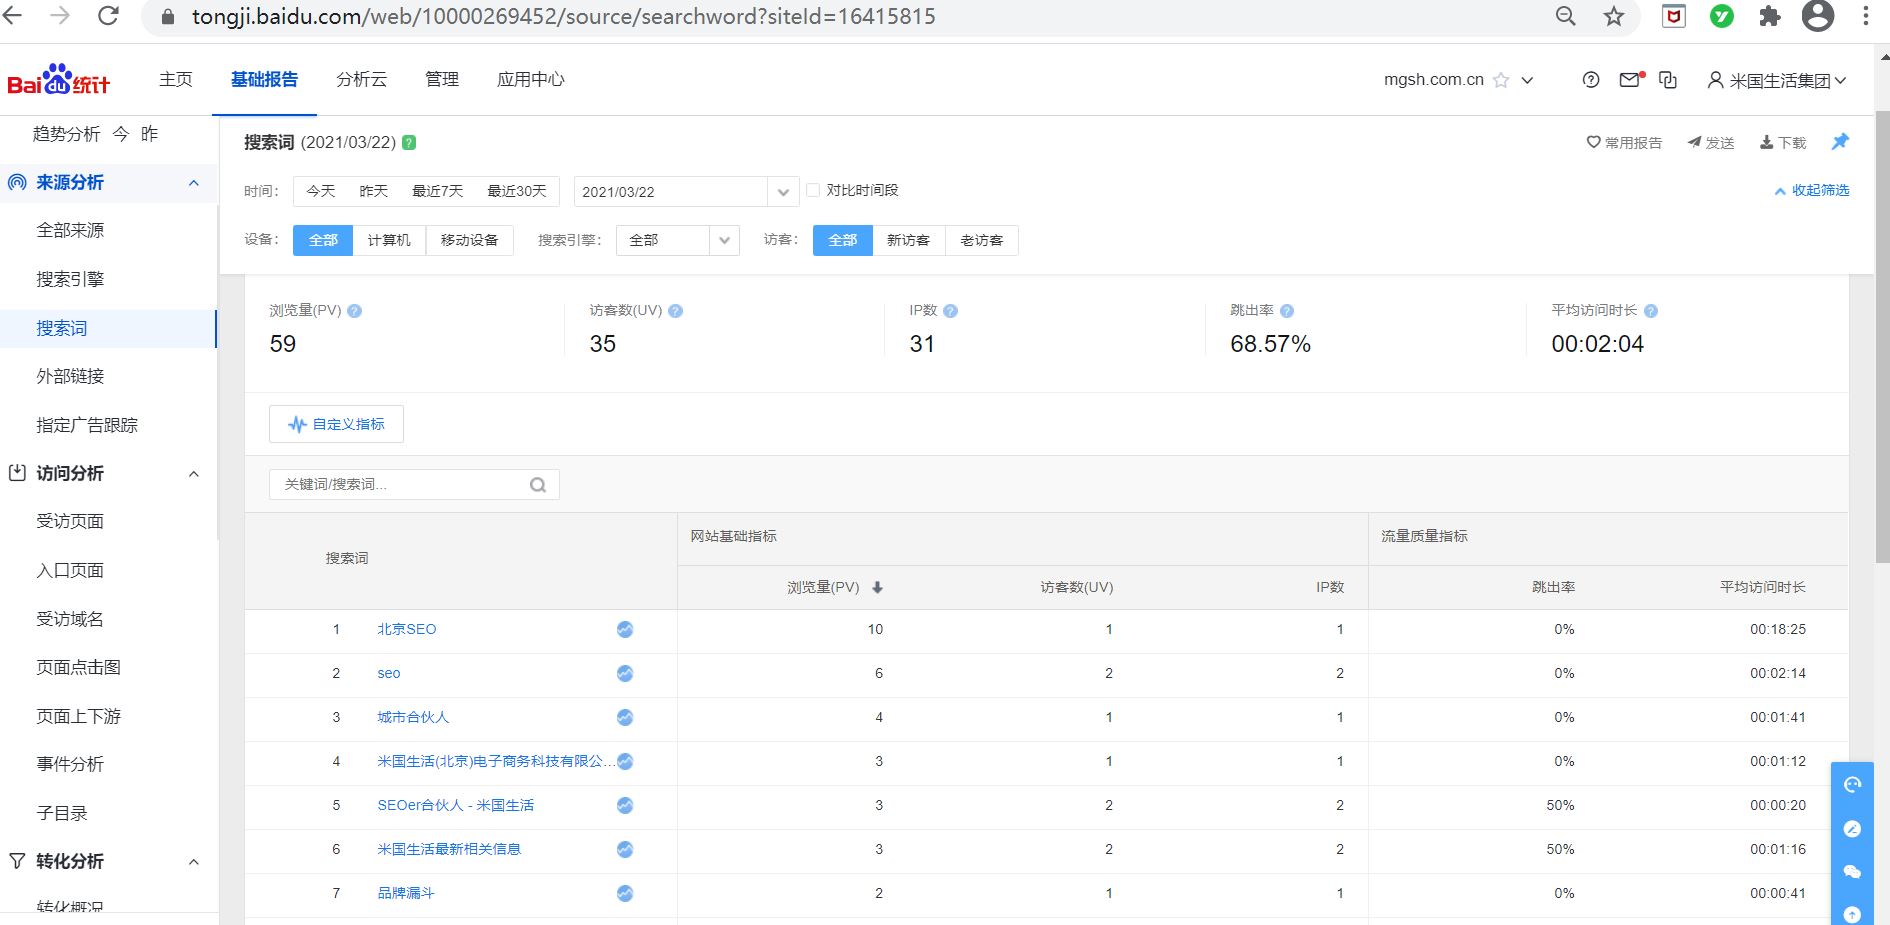Open 常用报告 link
The height and width of the screenshot is (925, 1890).
1624,143
